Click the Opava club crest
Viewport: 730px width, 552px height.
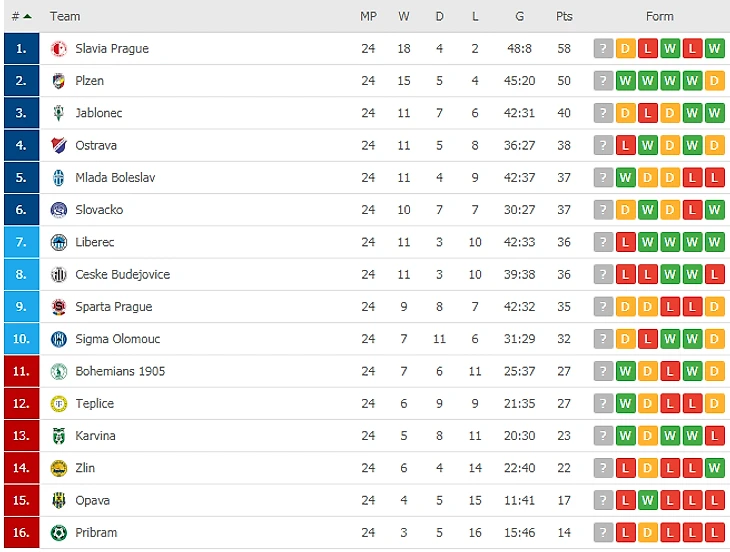click(59, 500)
